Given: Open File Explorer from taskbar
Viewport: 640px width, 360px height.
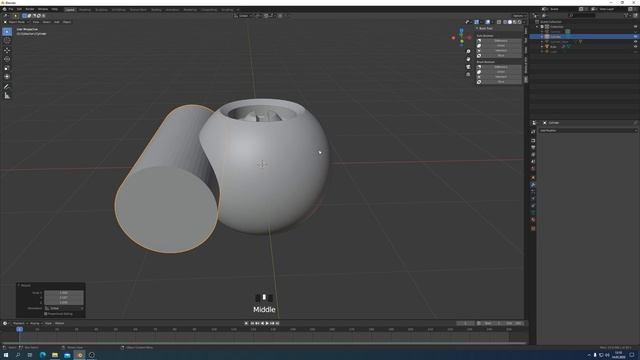Looking at the screenshot, I should (55, 355).
